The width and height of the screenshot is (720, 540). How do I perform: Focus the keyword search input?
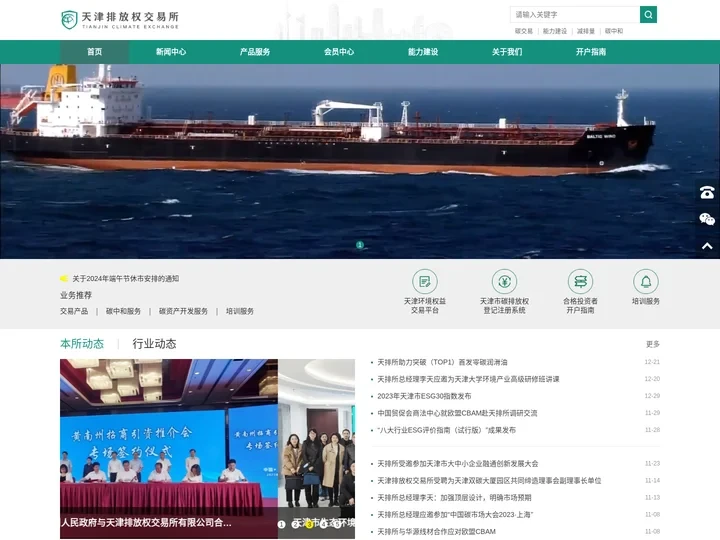click(x=575, y=15)
